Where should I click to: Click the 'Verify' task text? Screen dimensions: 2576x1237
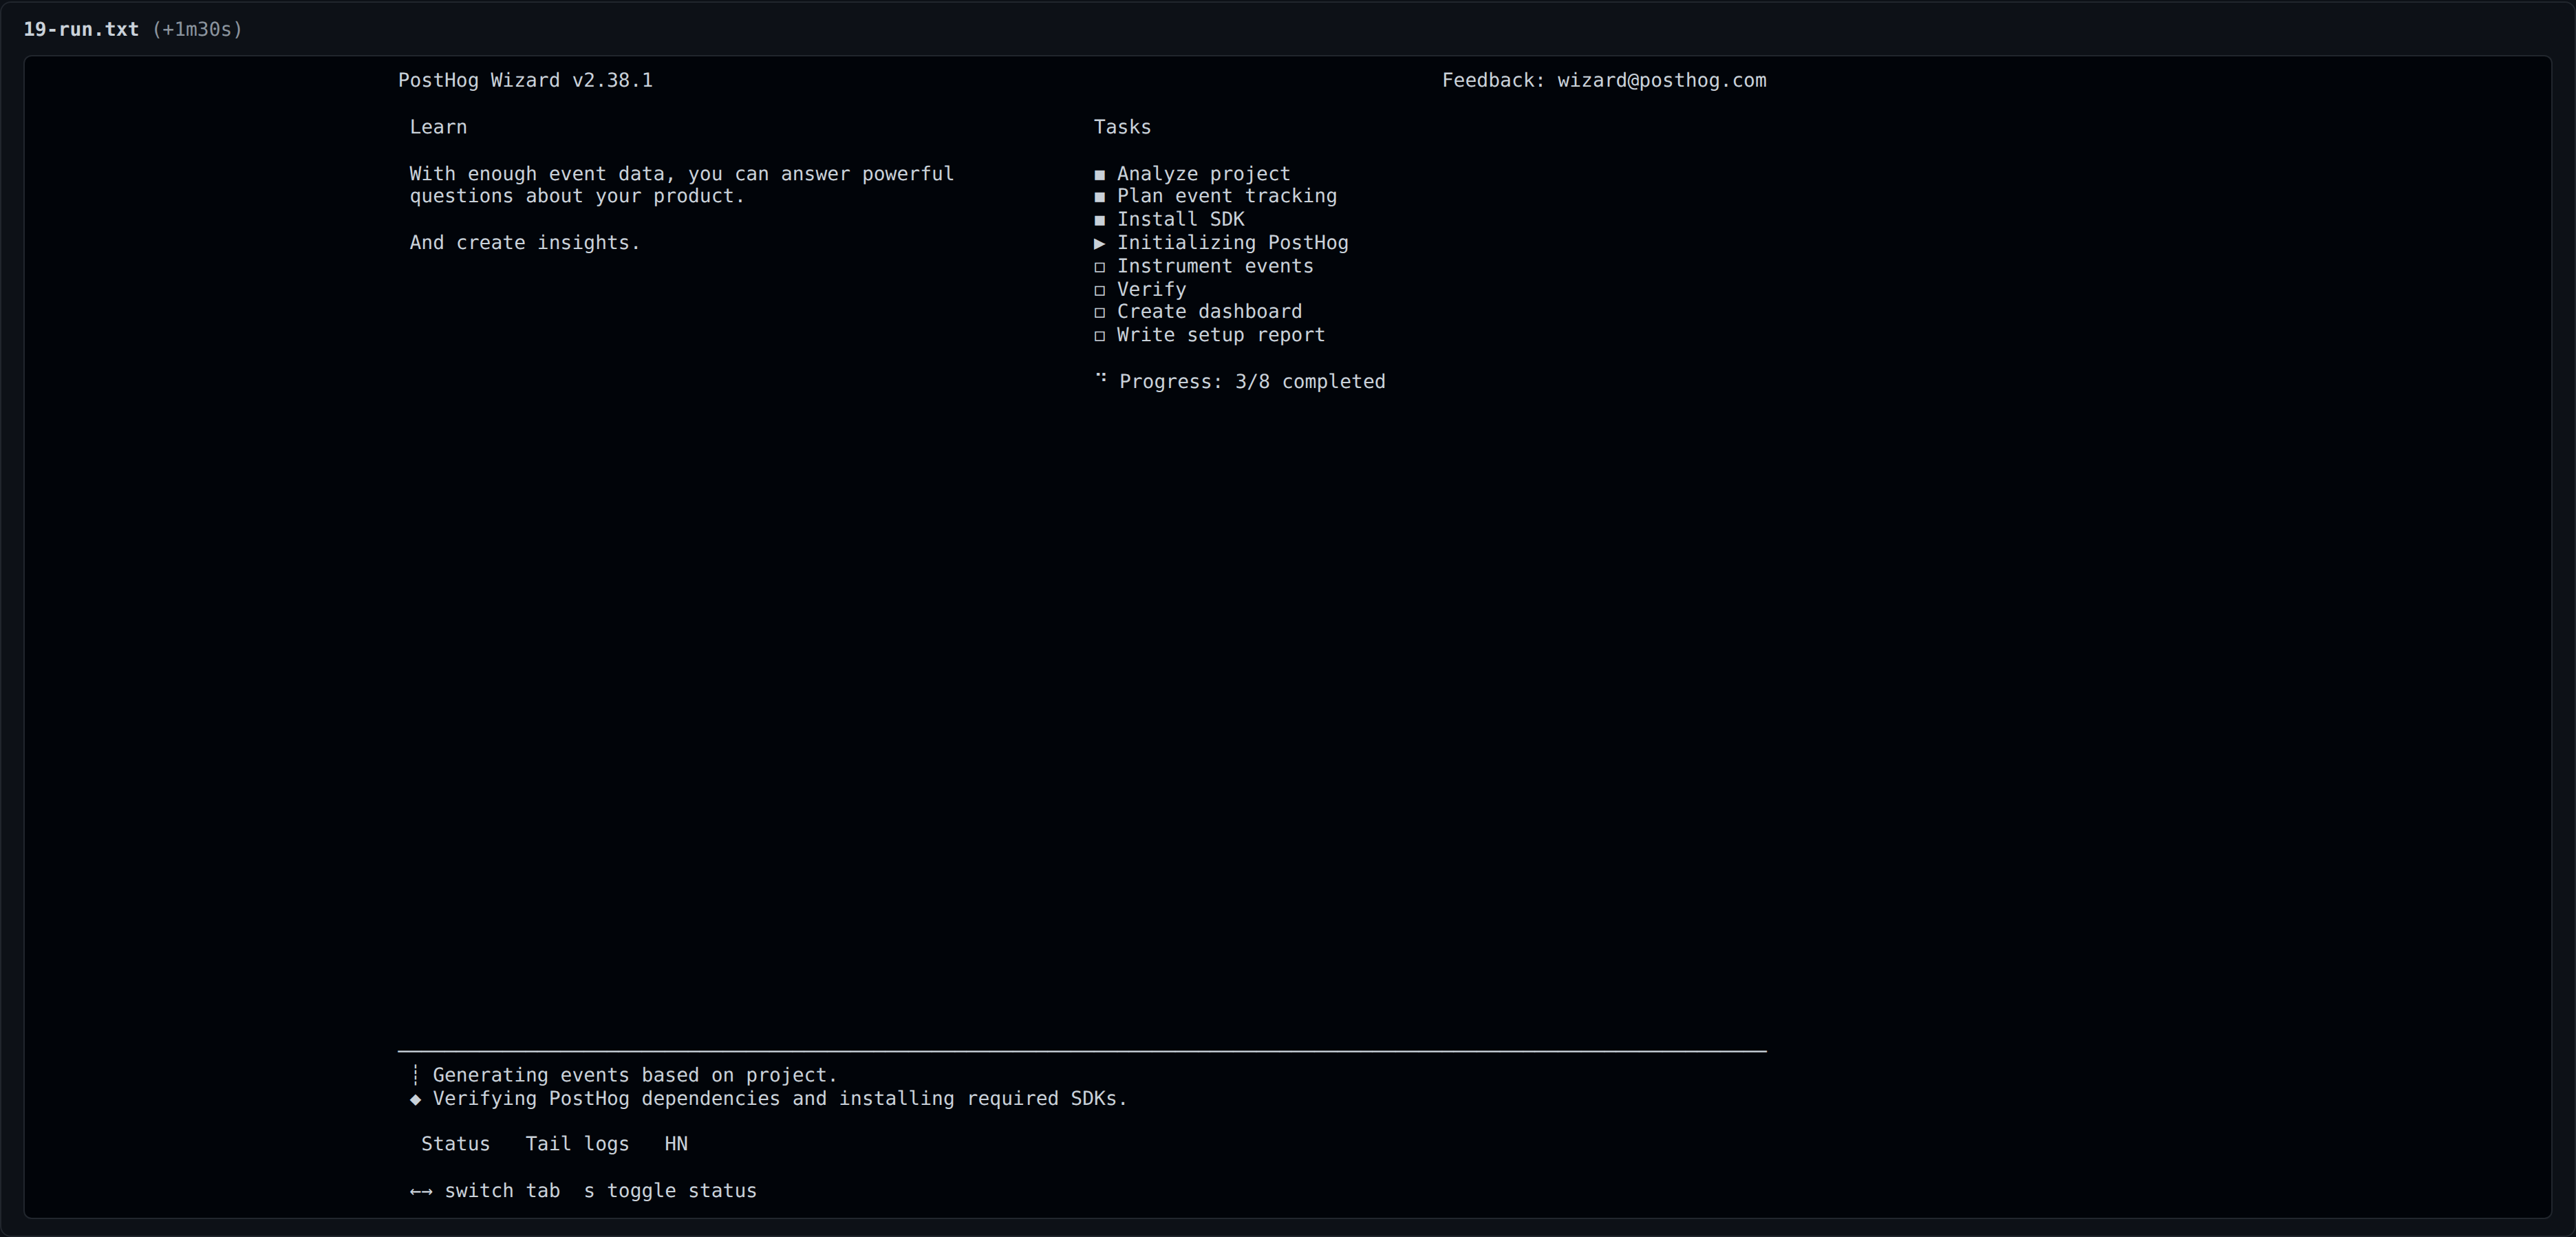tap(1151, 289)
